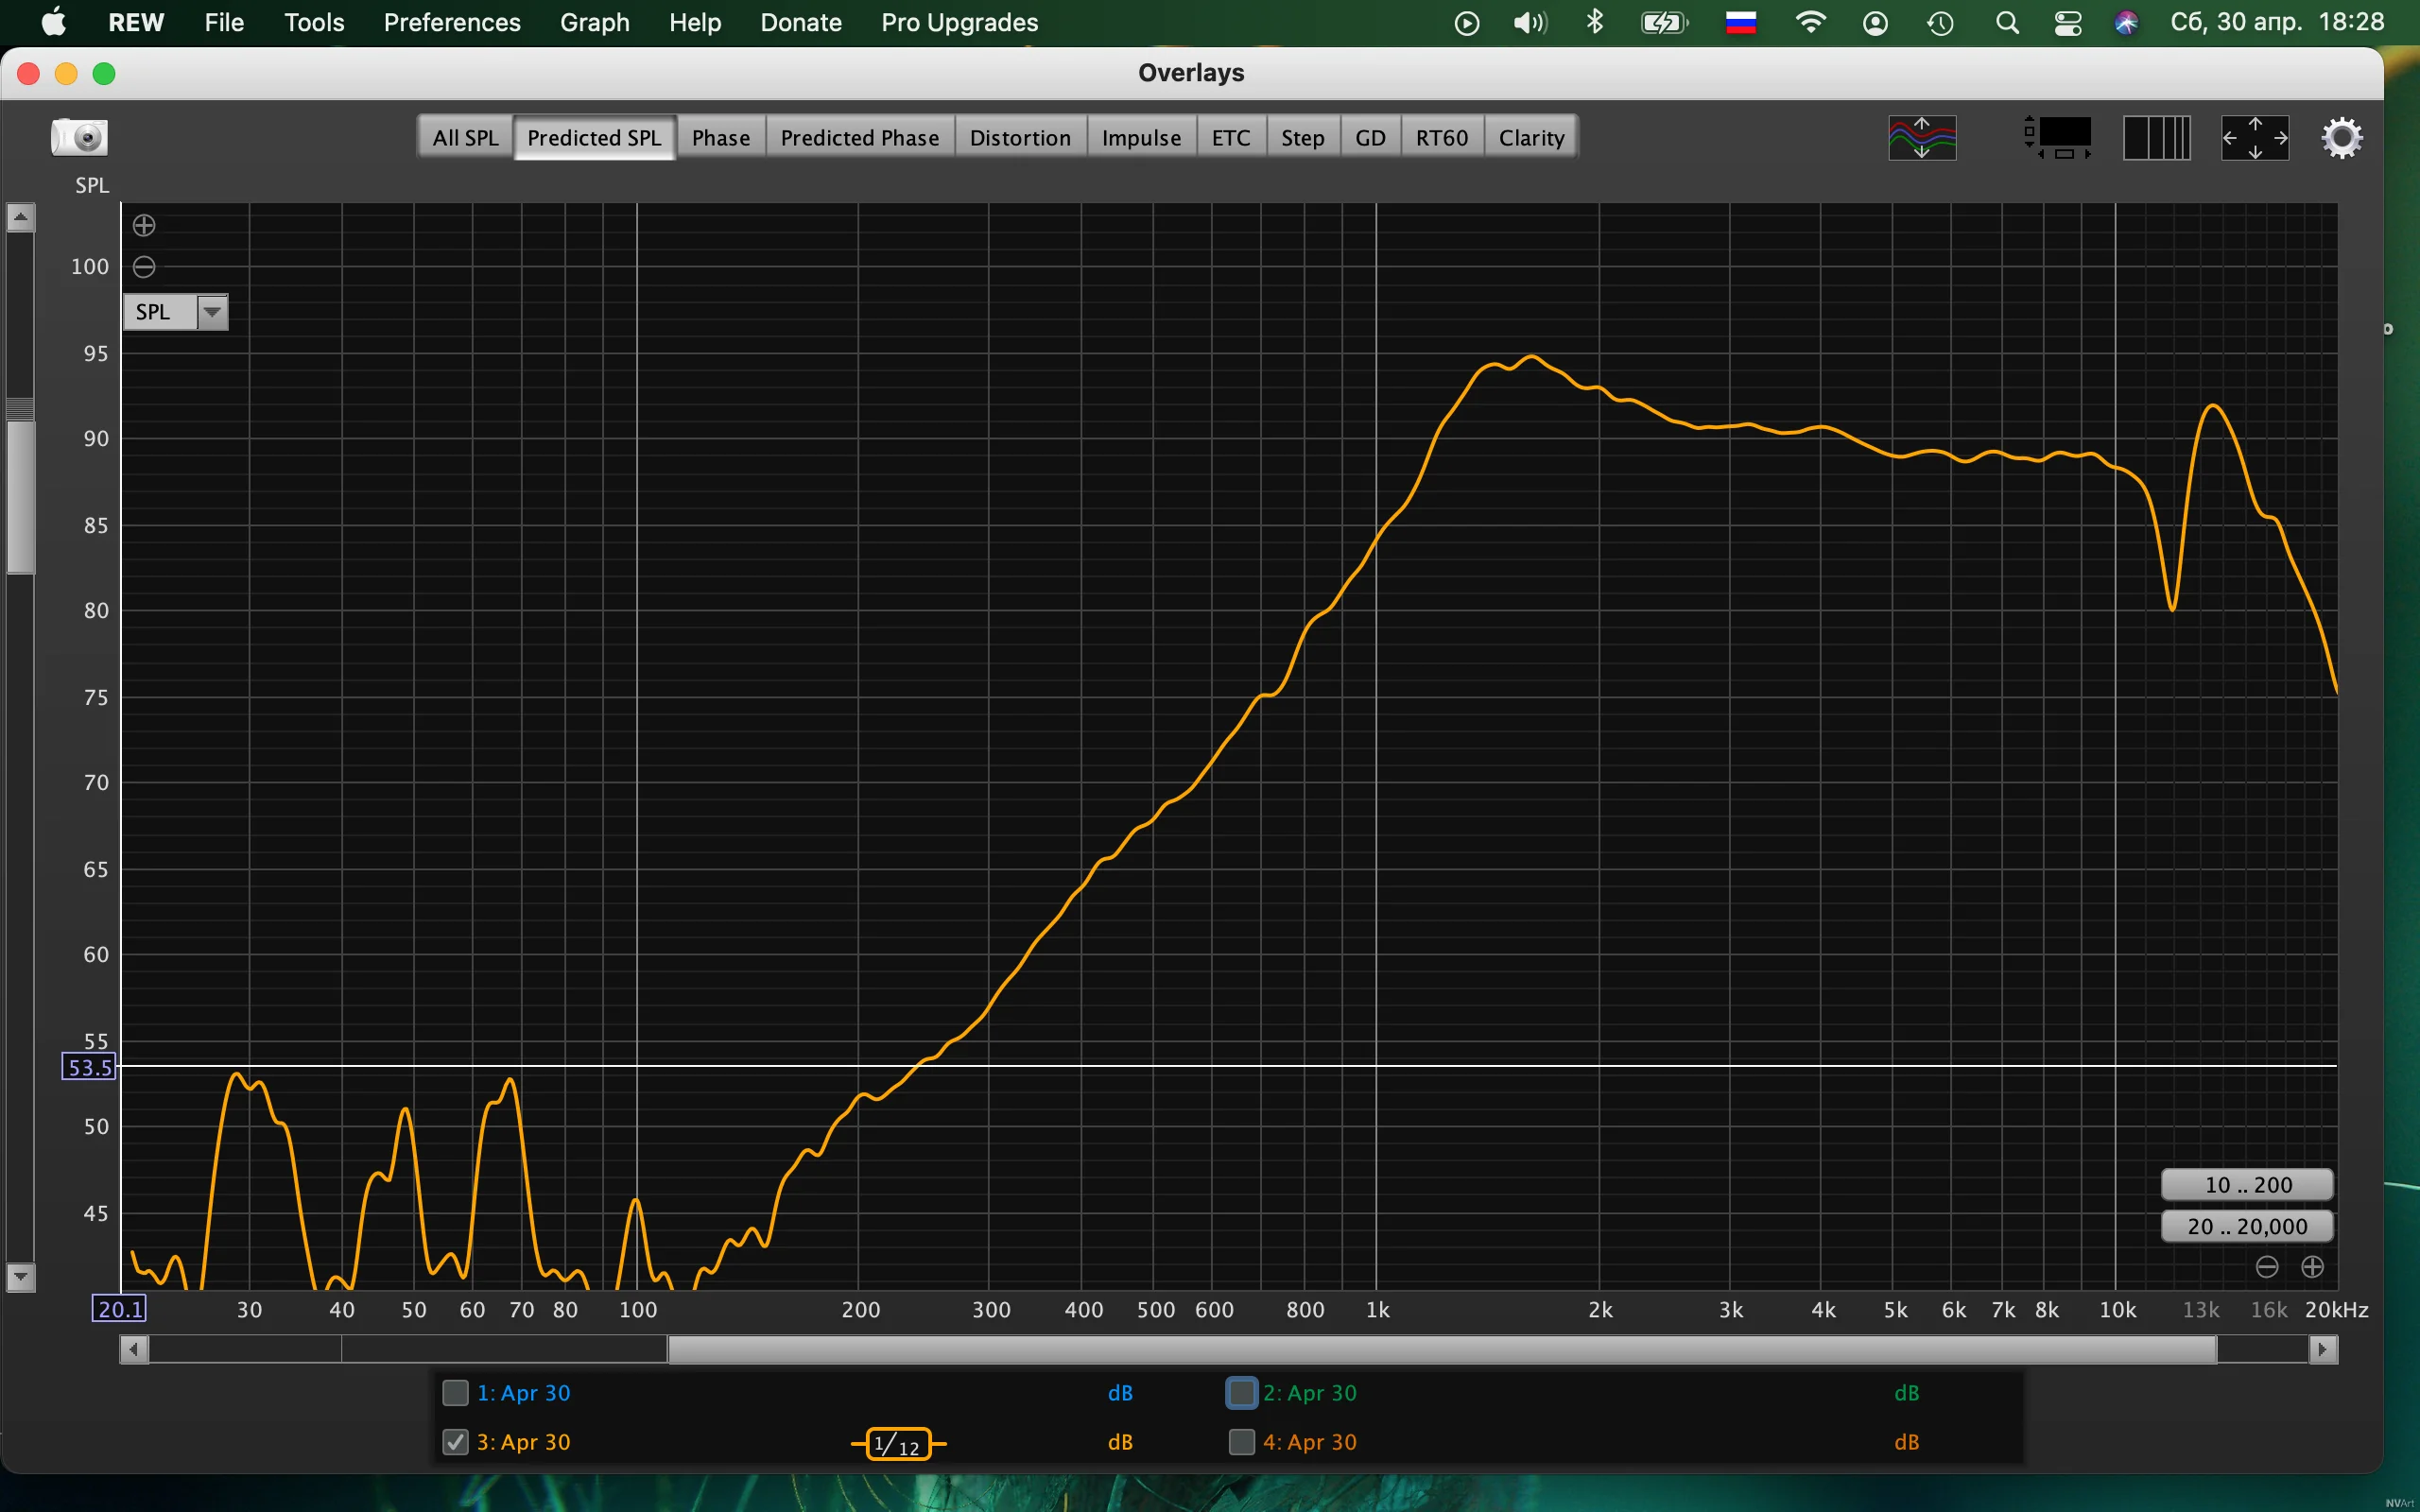2420x1512 pixels.
Task: Open the SPL axis dropdown
Action: 212,312
